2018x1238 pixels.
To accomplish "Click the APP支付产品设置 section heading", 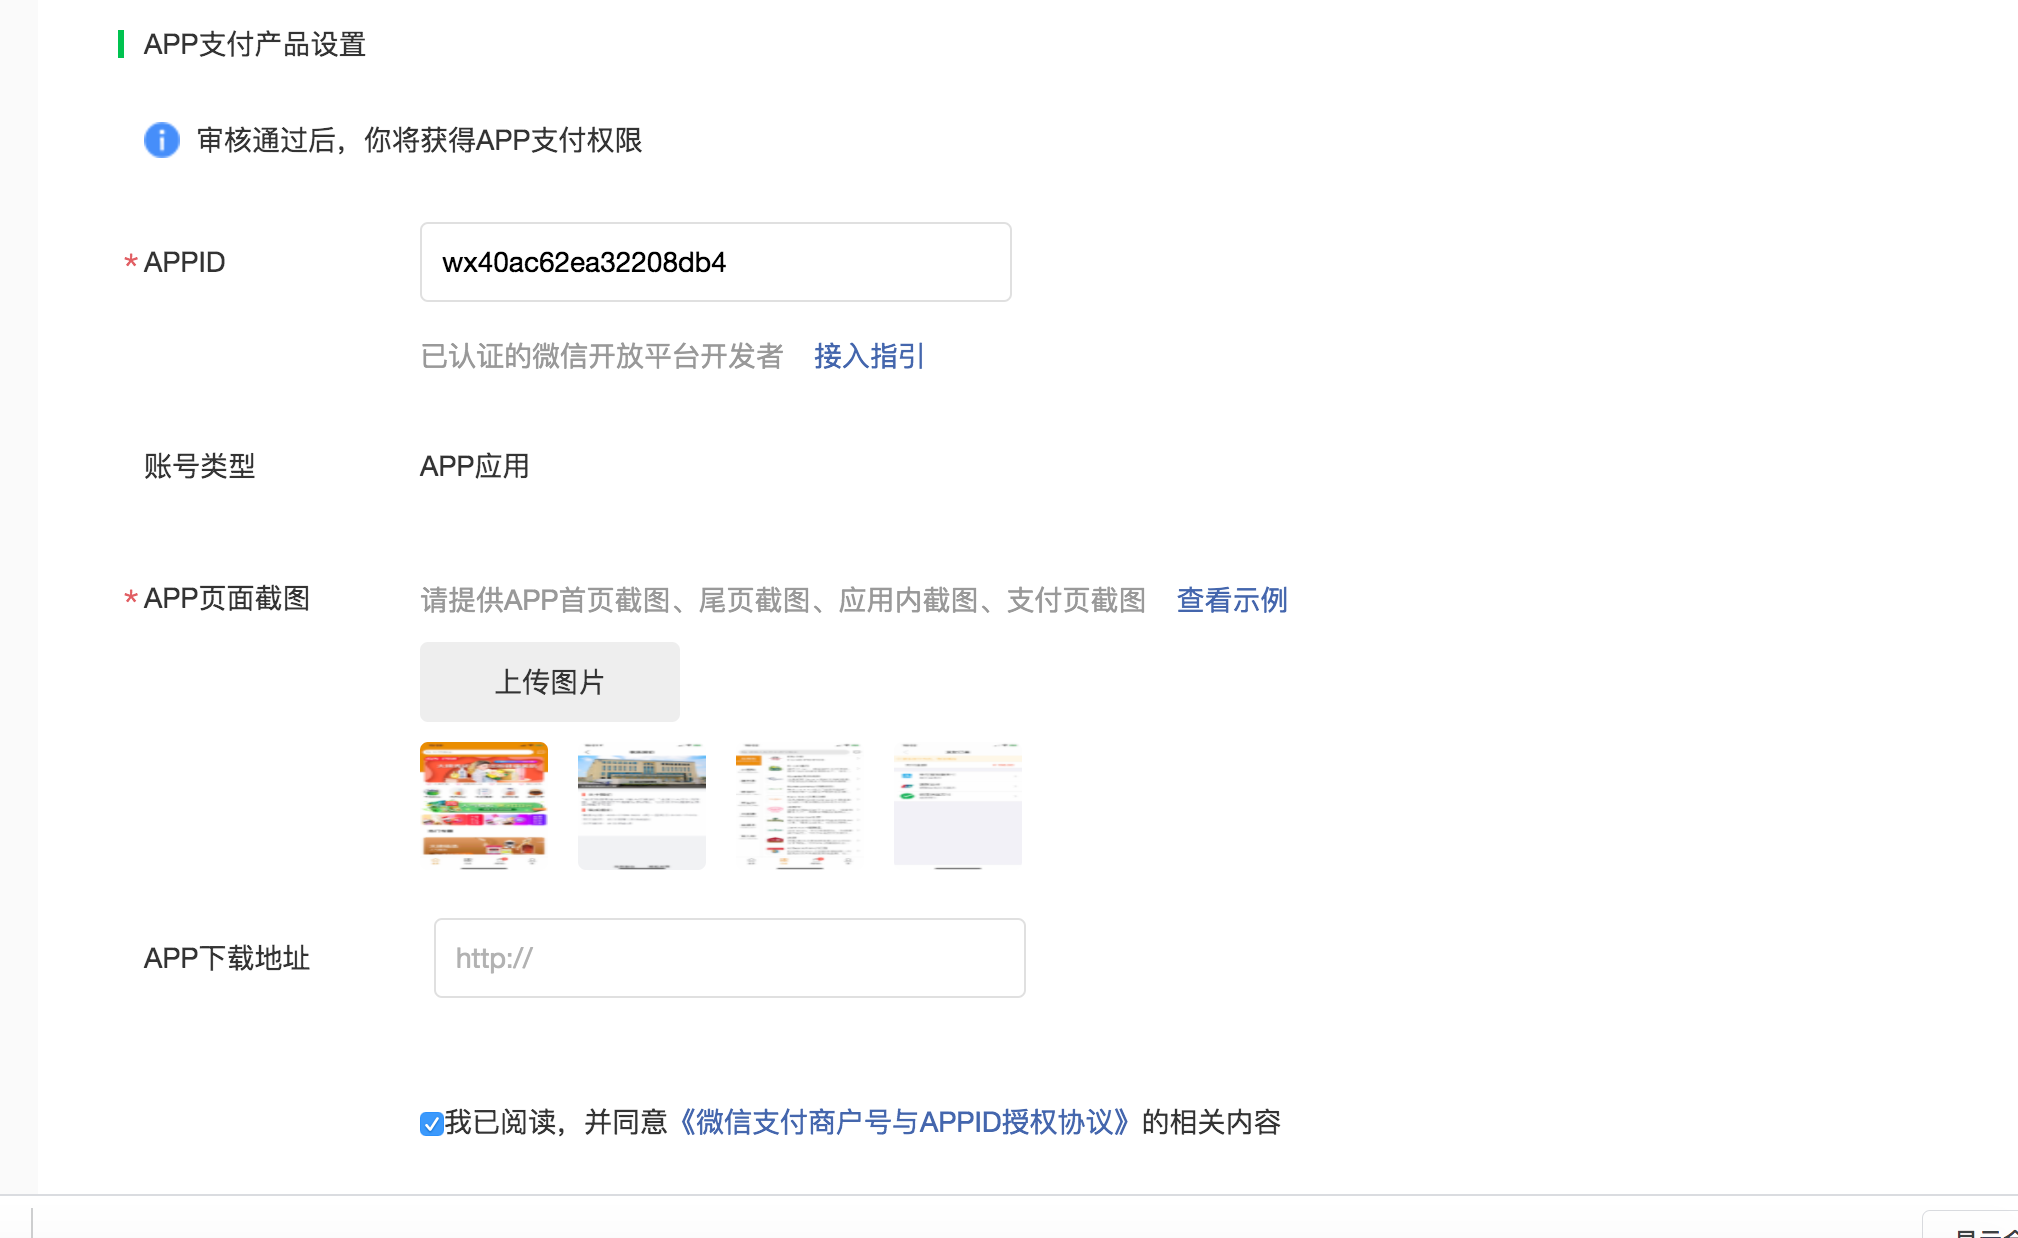I will coord(255,44).
